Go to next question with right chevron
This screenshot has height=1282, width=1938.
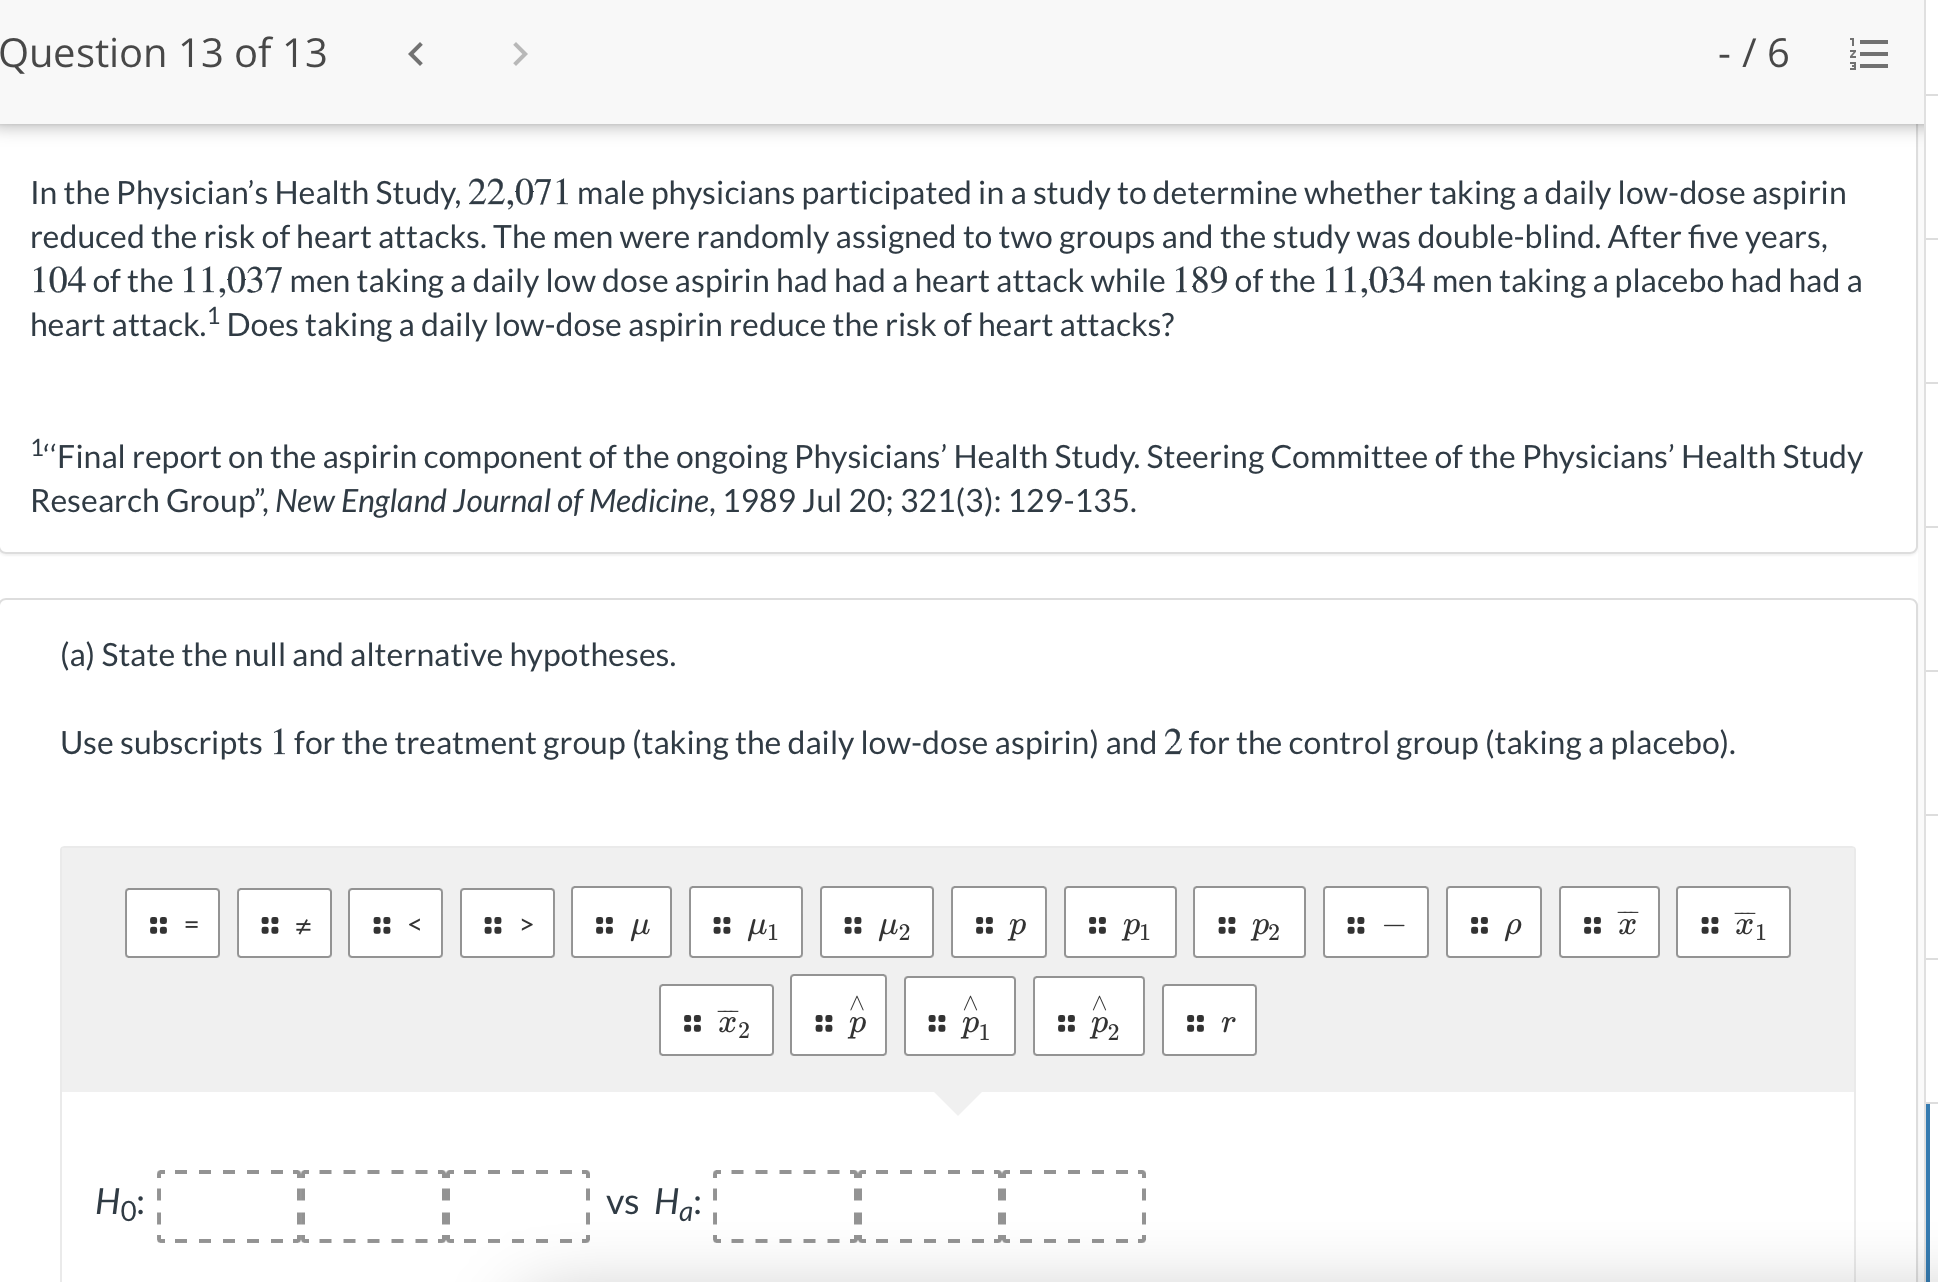519,55
